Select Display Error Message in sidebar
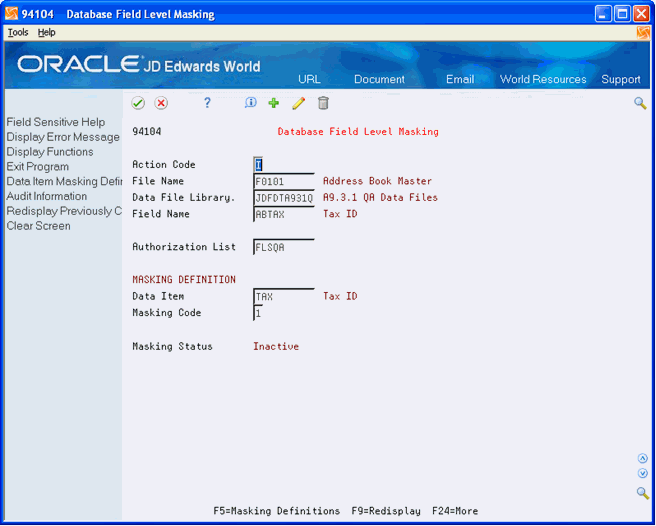Screen dimensions: 656x526 click(x=63, y=137)
